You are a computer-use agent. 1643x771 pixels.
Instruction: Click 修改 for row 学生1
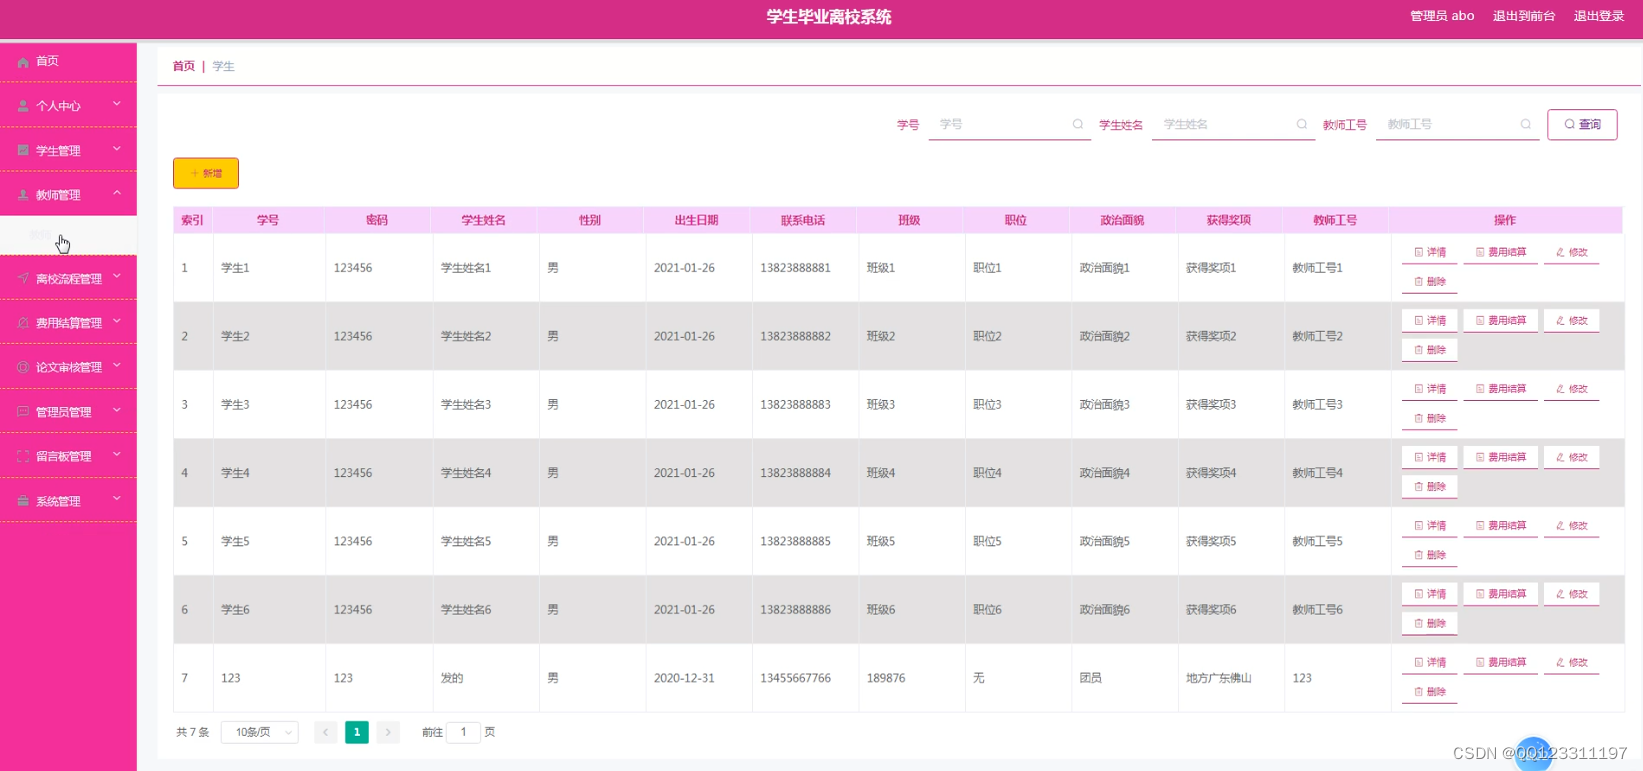click(1572, 252)
